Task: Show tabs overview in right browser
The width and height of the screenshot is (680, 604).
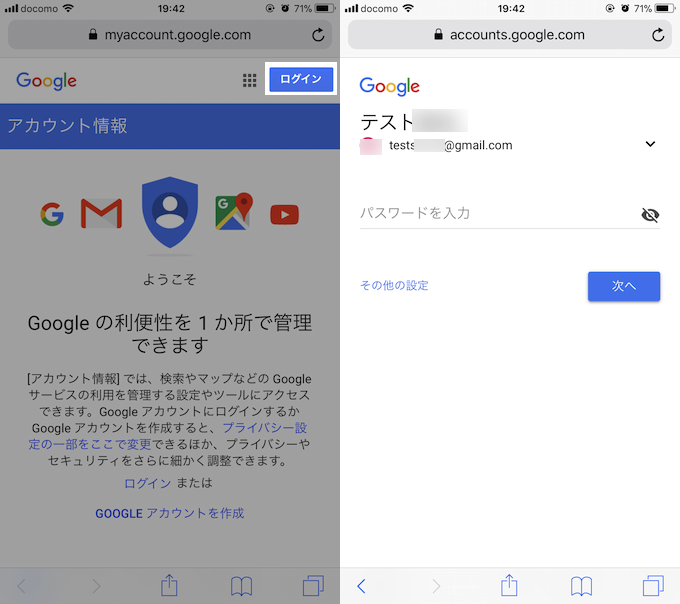Action: [x=653, y=585]
